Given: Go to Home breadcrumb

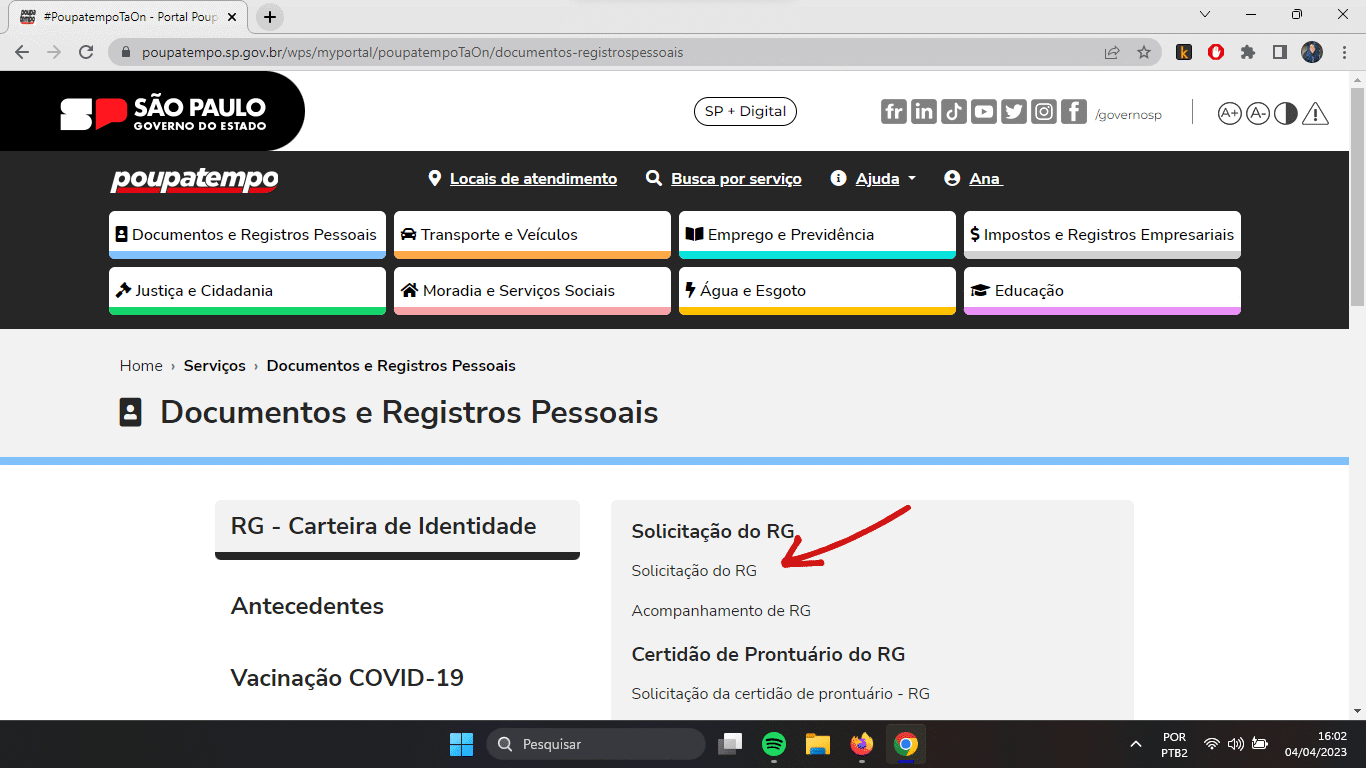Looking at the screenshot, I should [x=141, y=366].
